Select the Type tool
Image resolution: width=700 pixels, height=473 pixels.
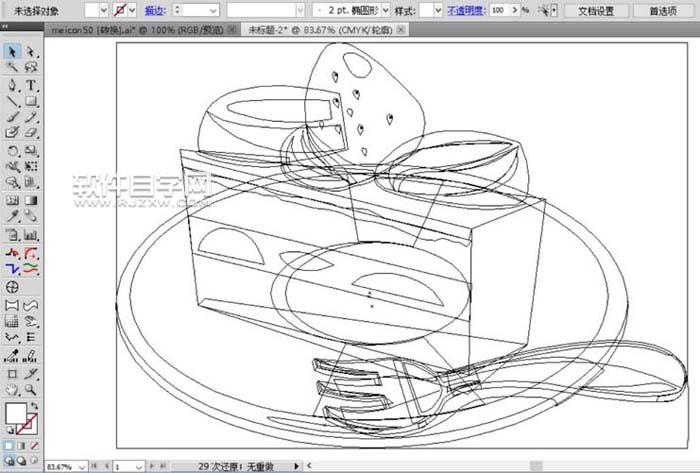pyautogui.click(x=30, y=85)
